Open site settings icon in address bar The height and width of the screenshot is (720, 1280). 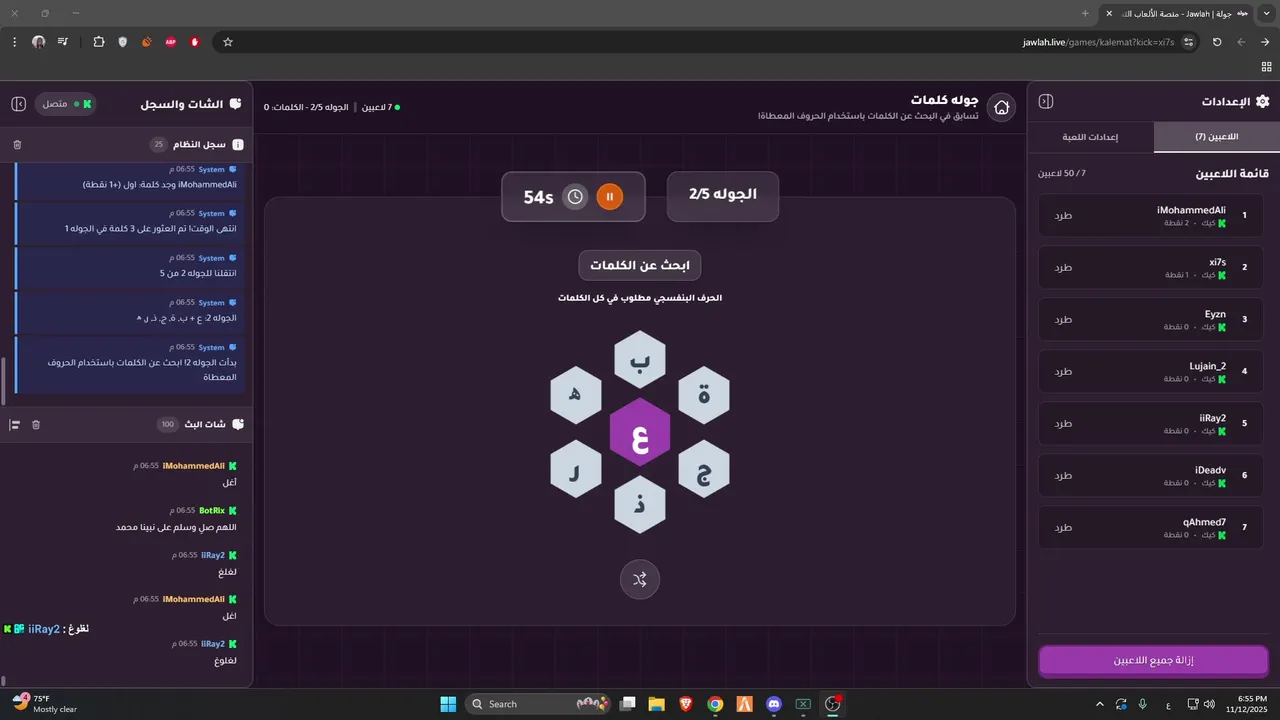click(1189, 42)
